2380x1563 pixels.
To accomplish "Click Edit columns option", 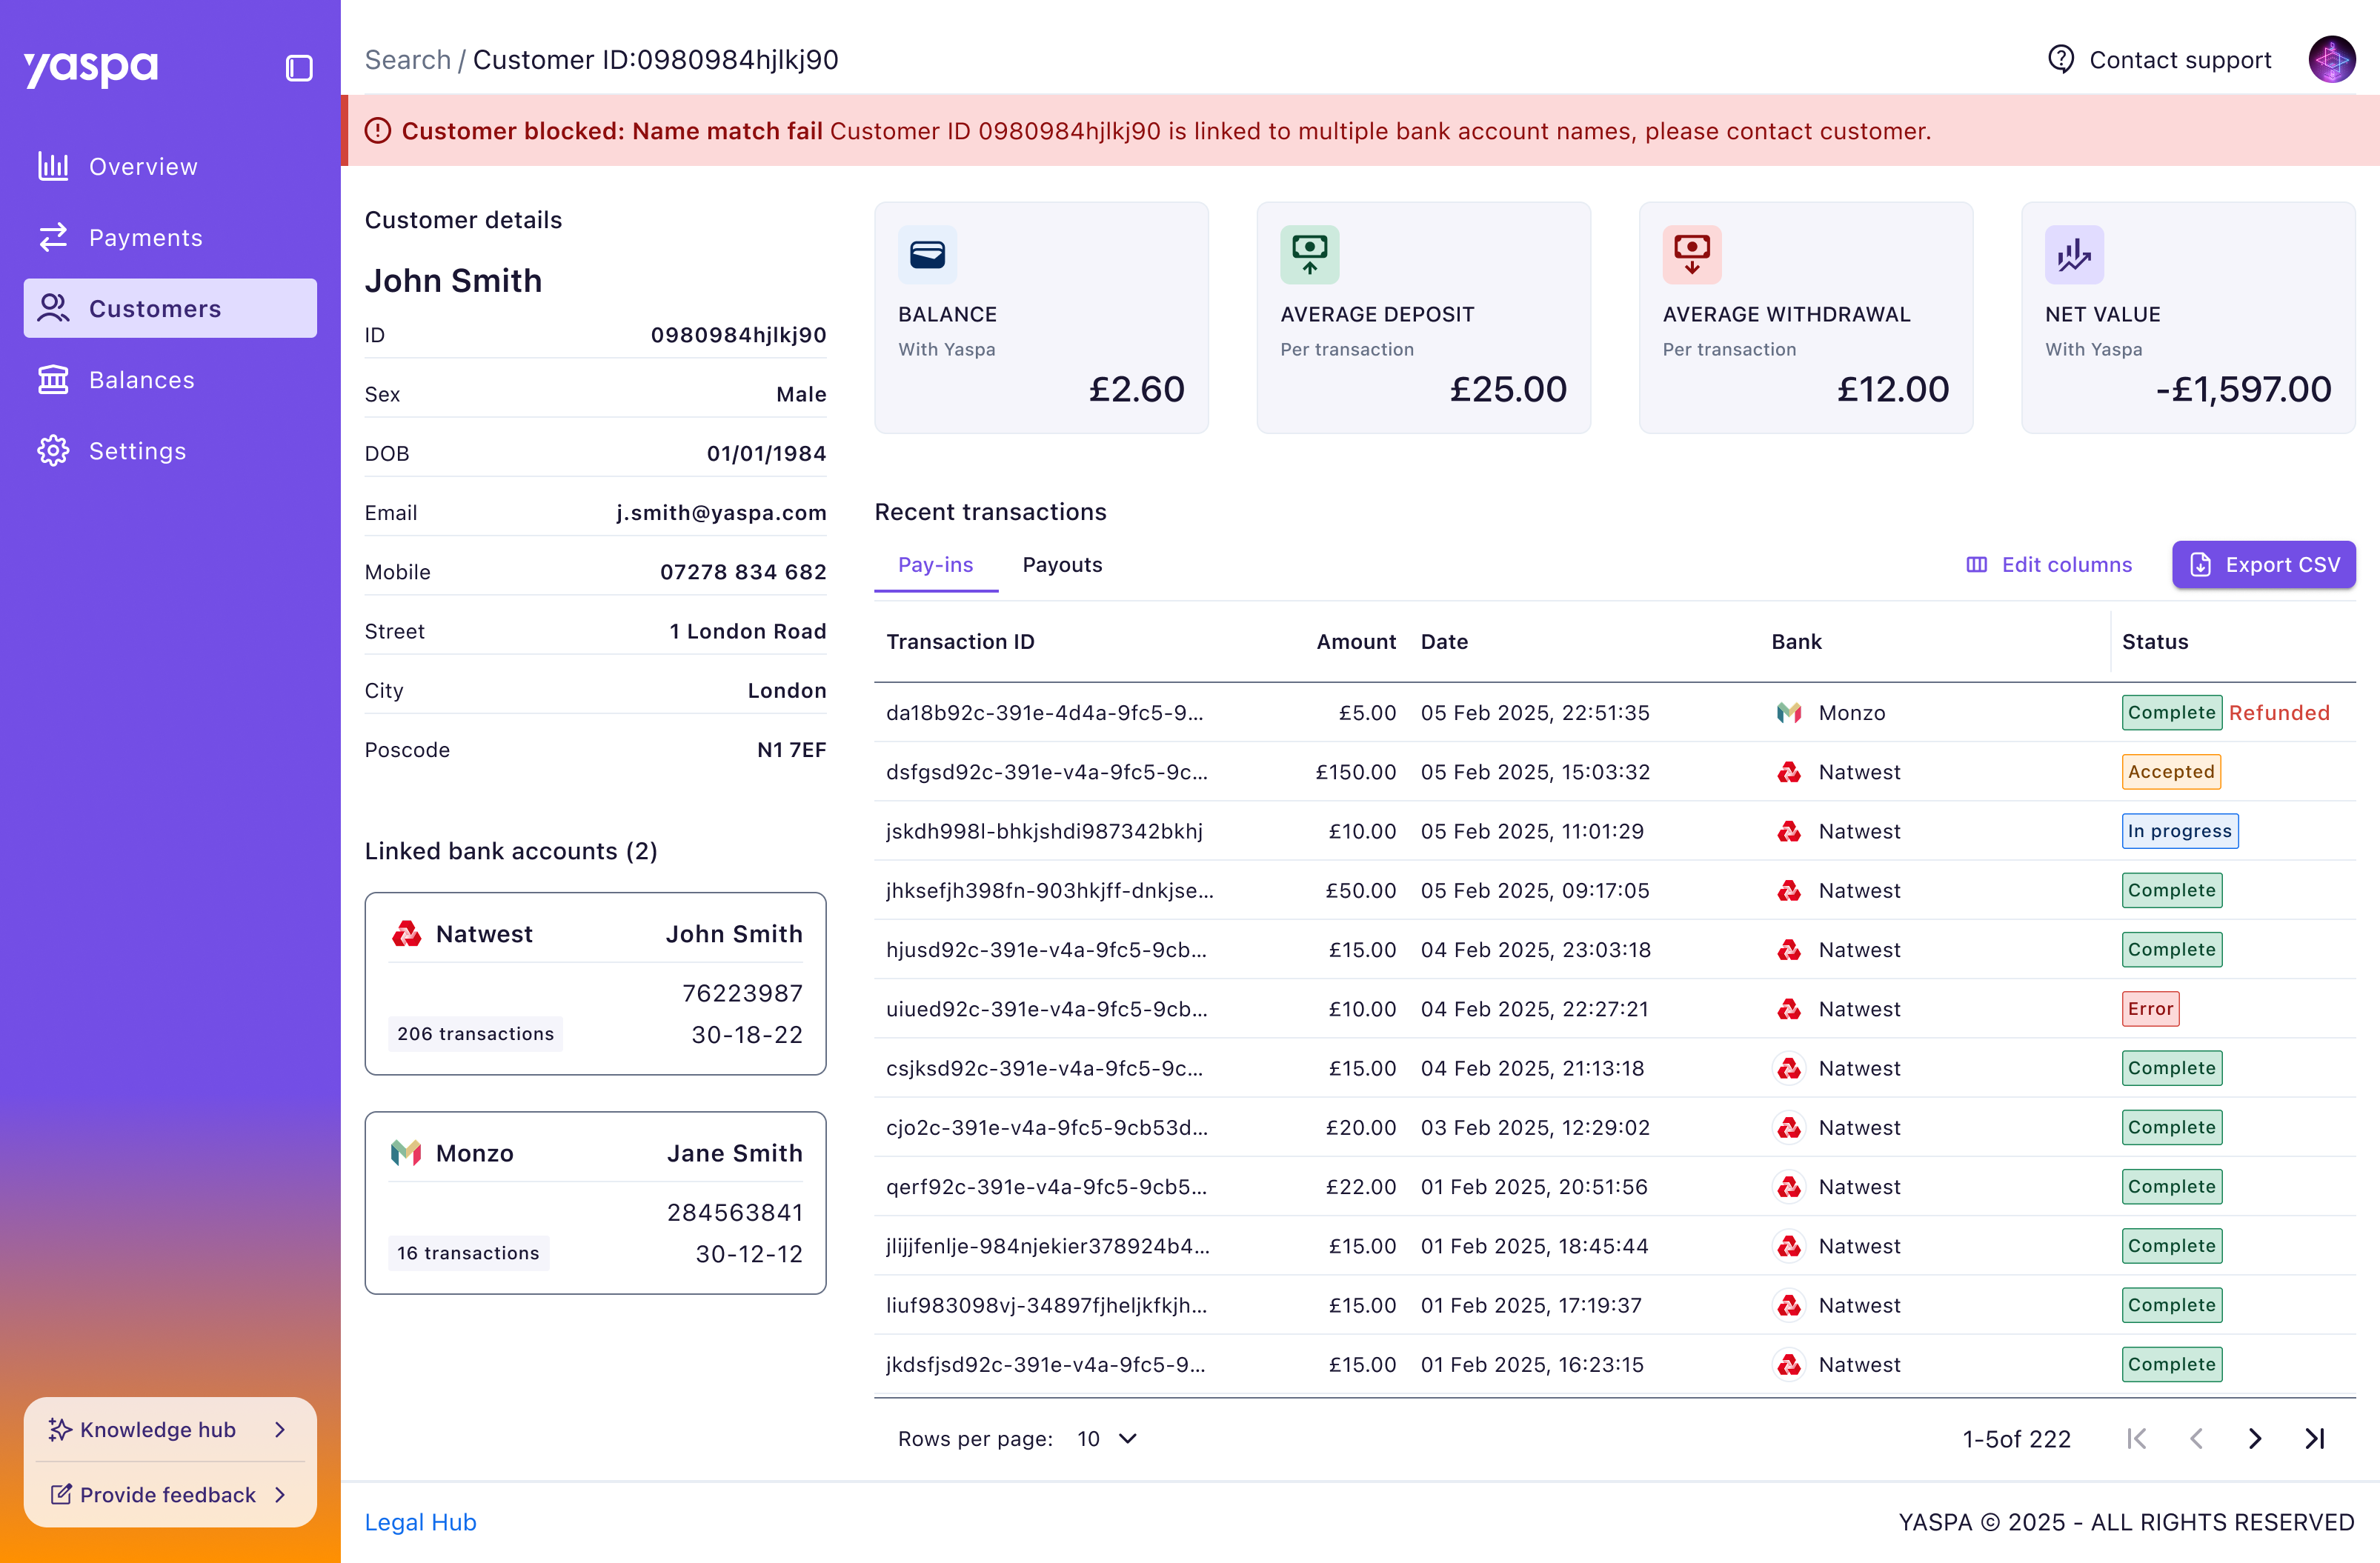I will point(2049,564).
